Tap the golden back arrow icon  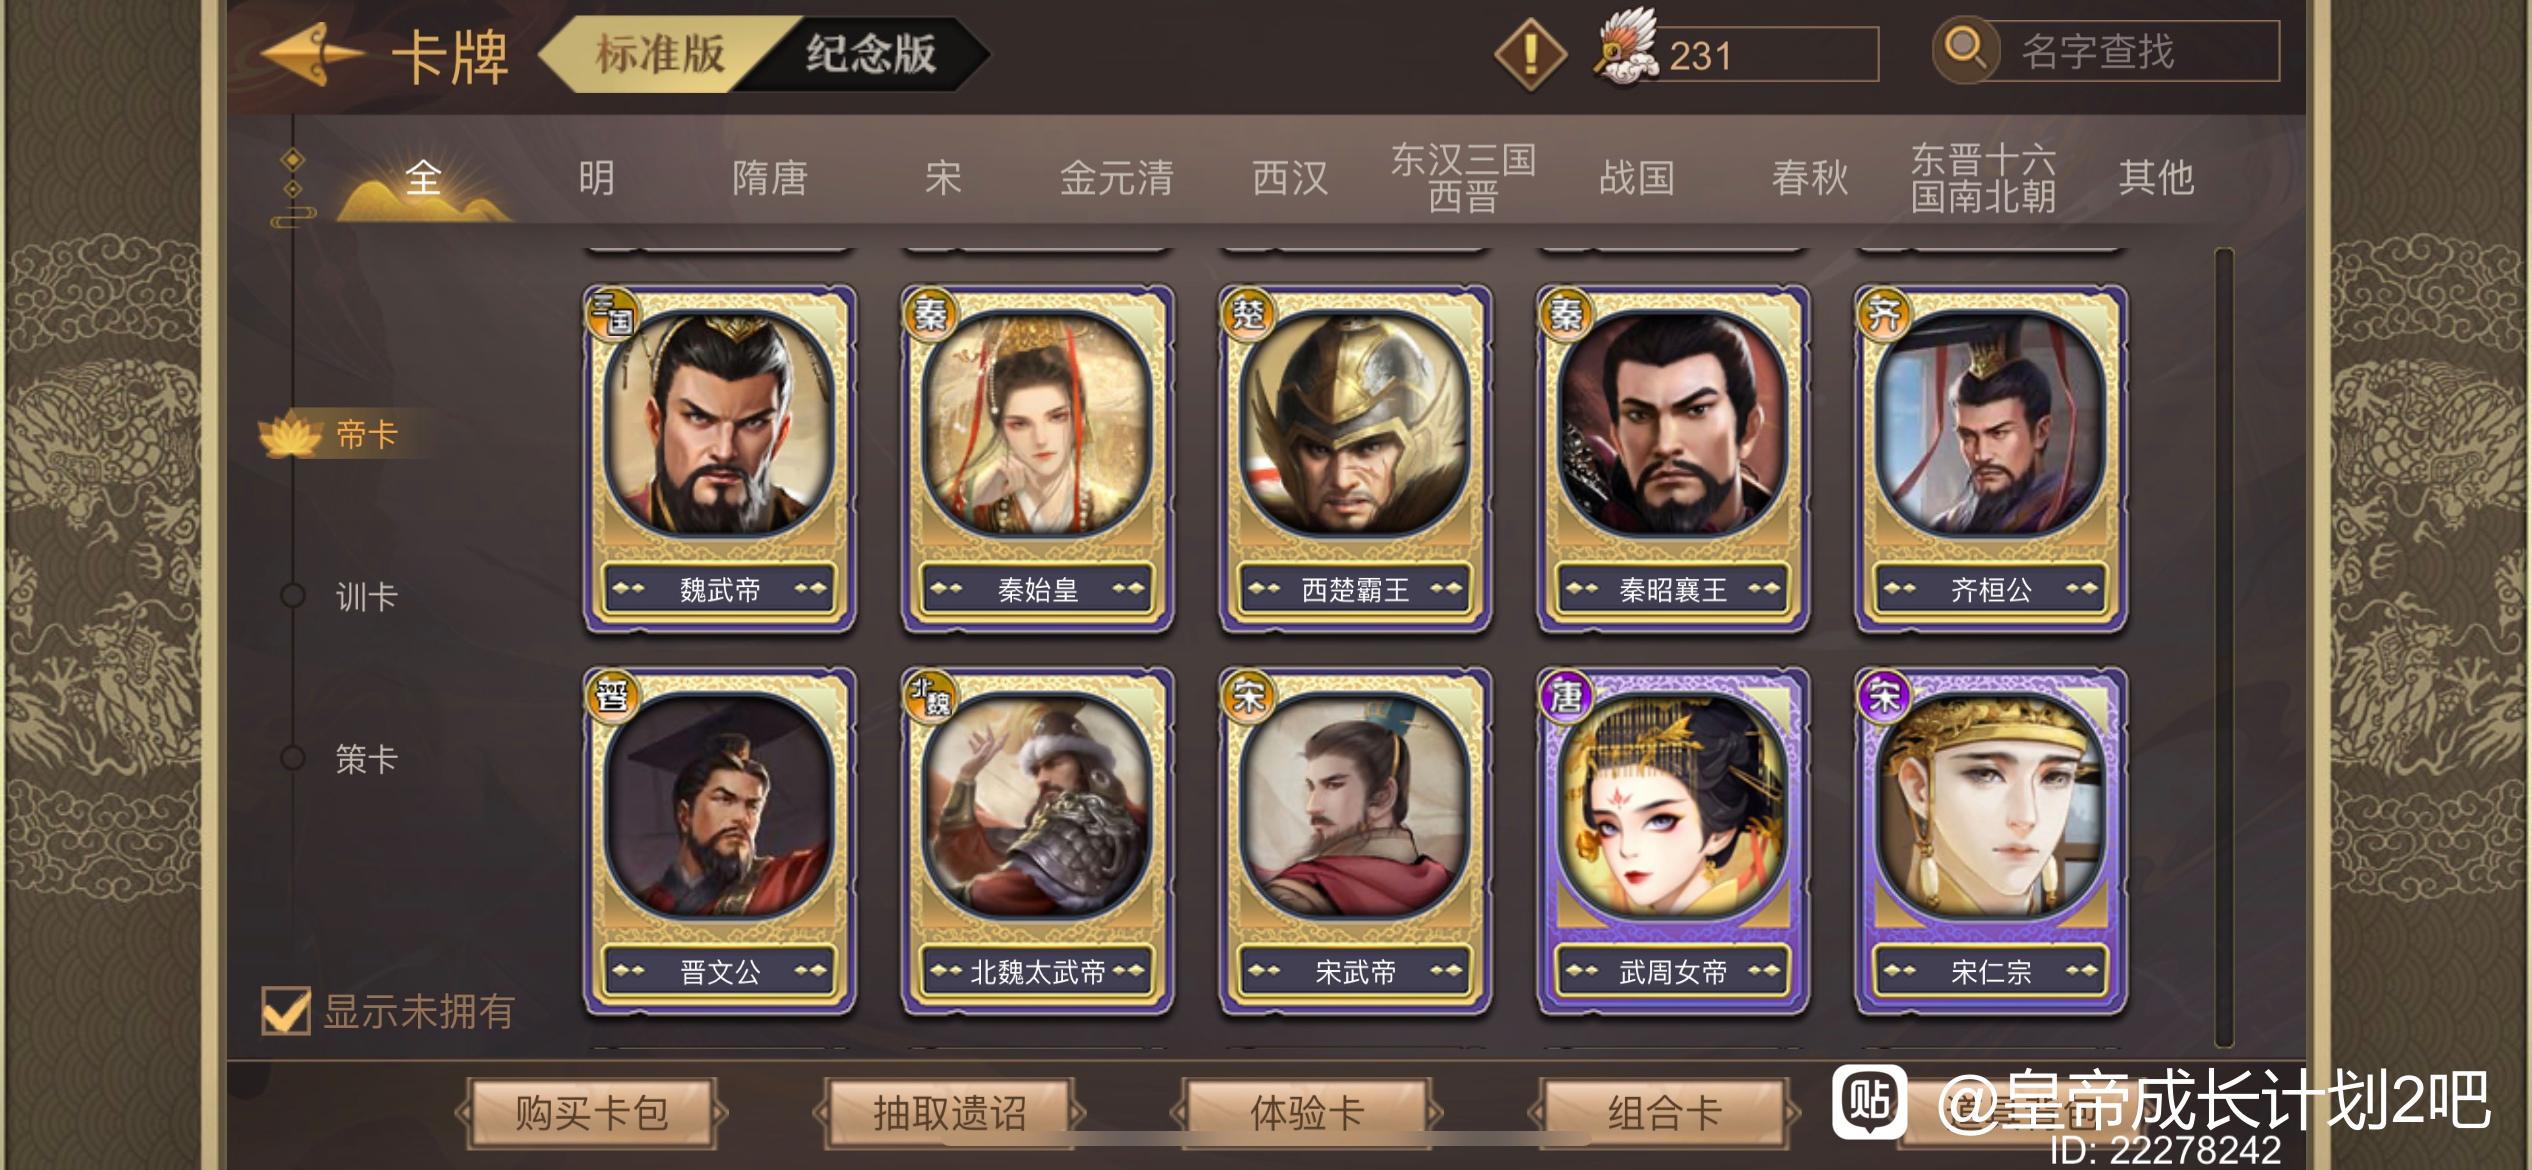pyautogui.click(x=310, y=54)
